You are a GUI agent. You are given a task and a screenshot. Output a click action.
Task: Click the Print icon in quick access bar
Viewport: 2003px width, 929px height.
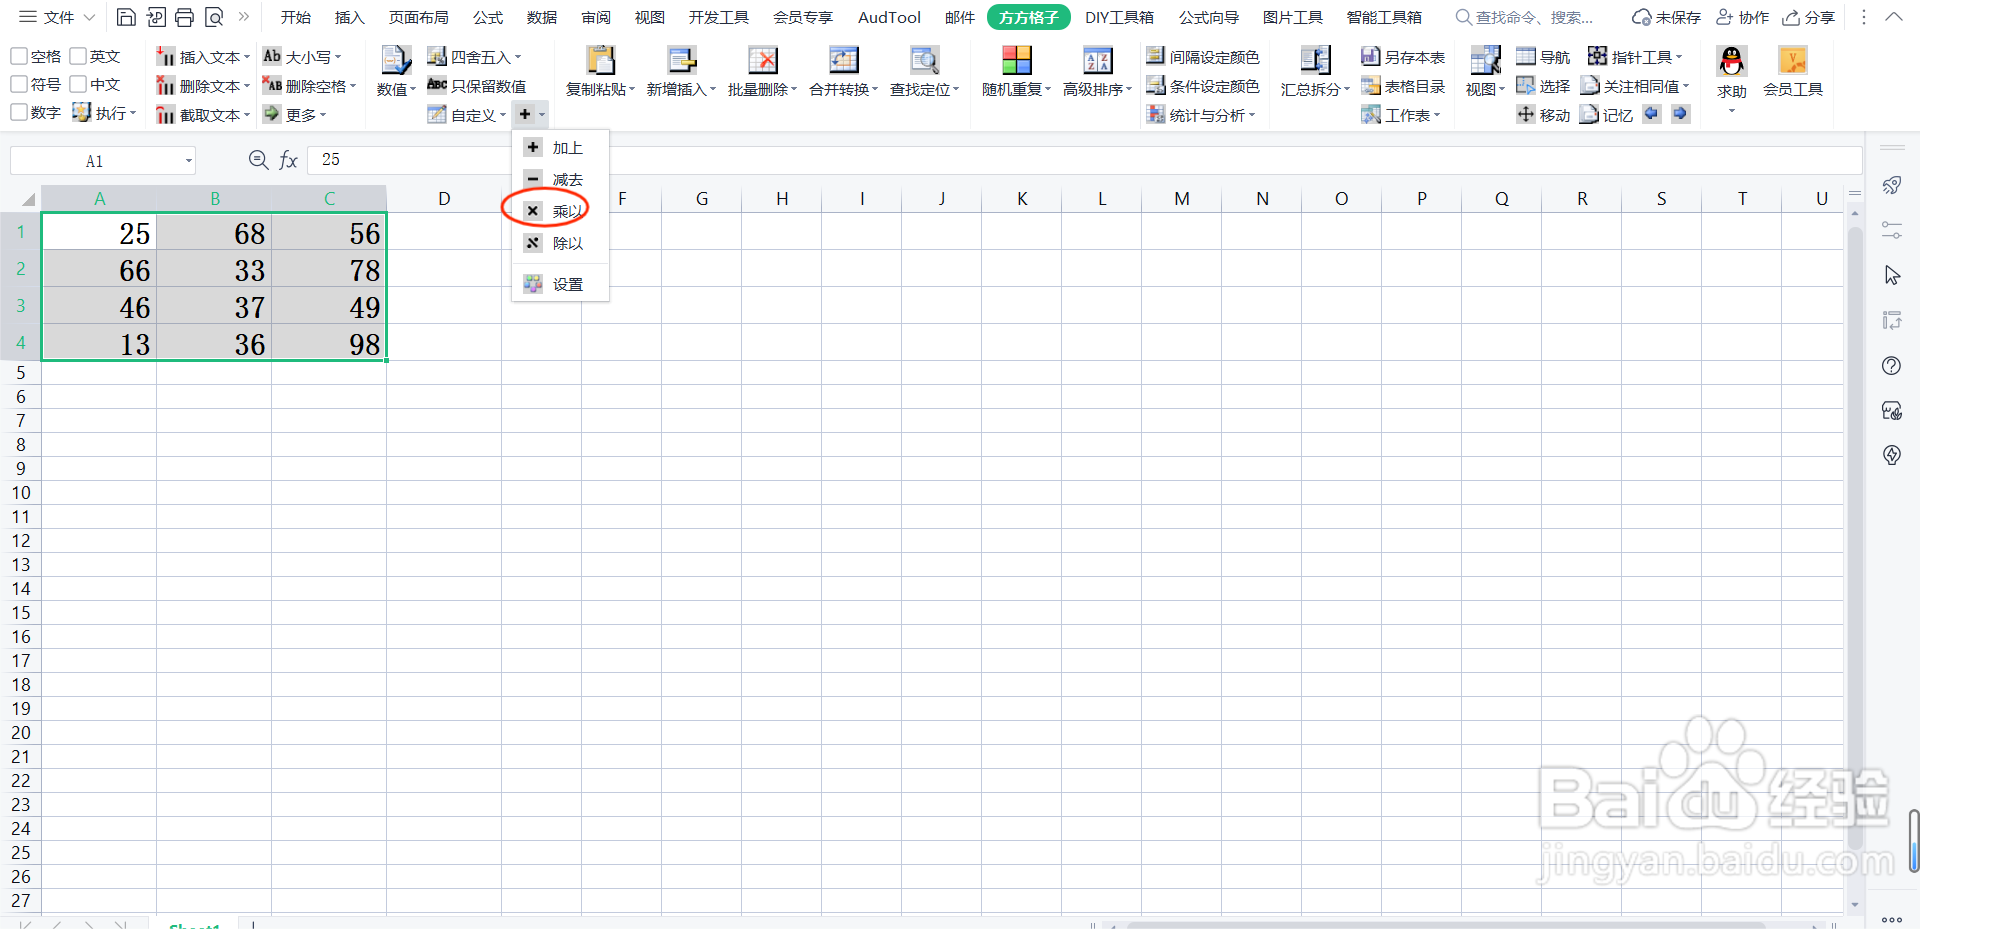(184, 17)
